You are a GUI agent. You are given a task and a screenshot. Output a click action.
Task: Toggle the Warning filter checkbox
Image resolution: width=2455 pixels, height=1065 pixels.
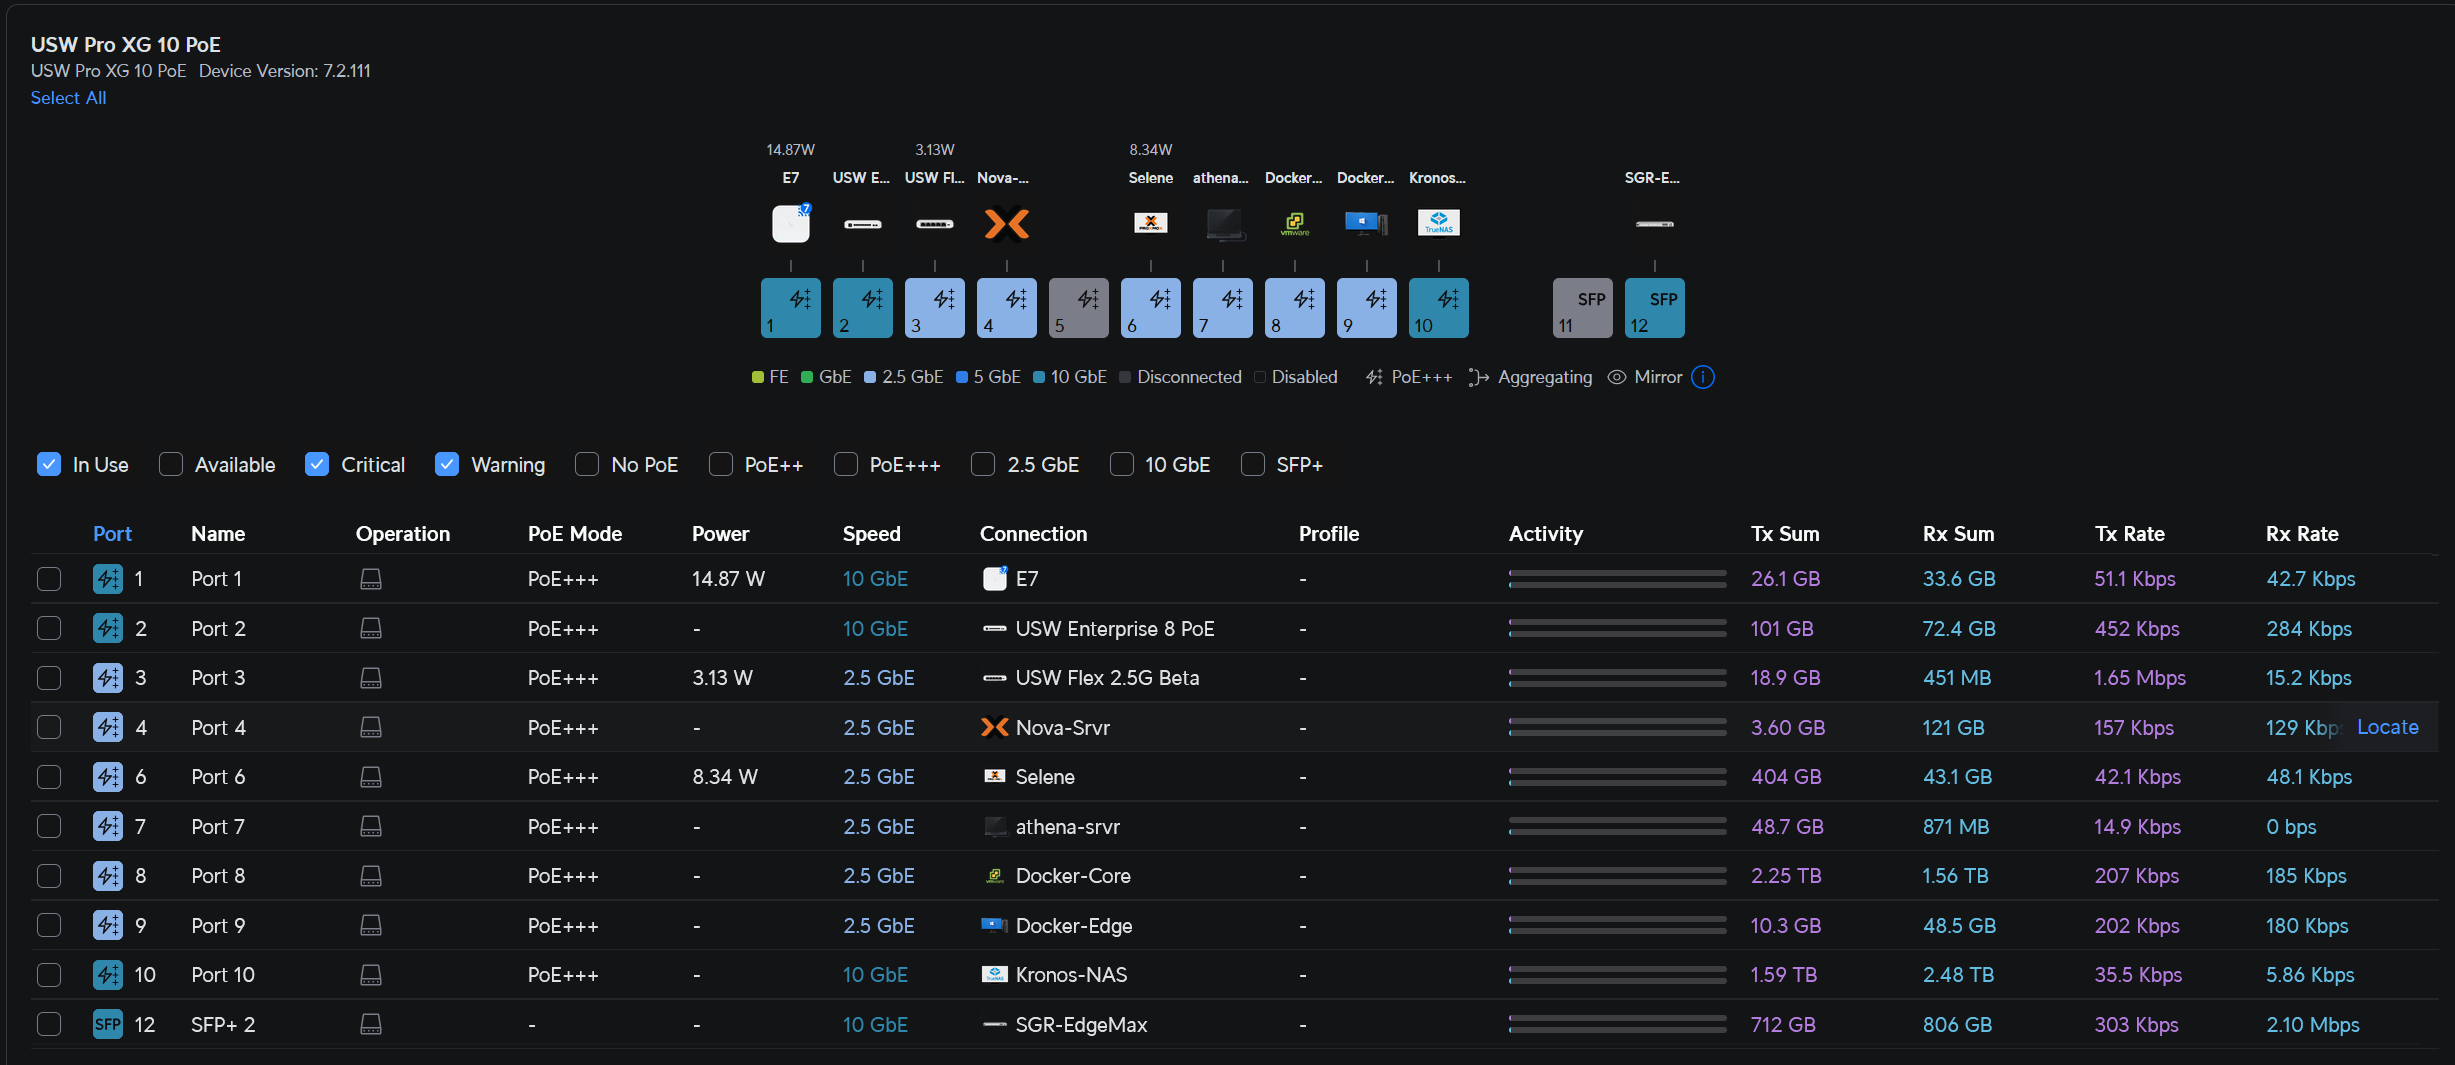pos(447,465)
